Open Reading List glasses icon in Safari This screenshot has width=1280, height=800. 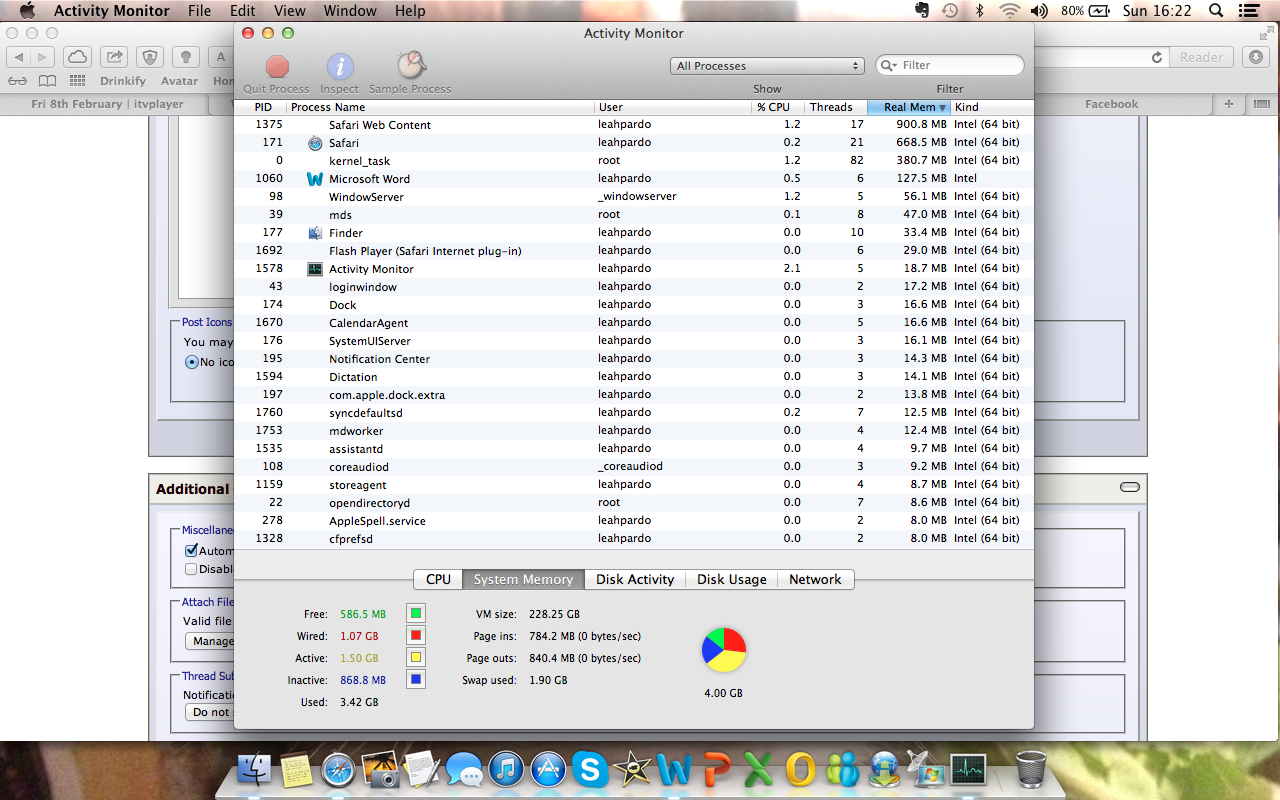(x=18, y=81)
